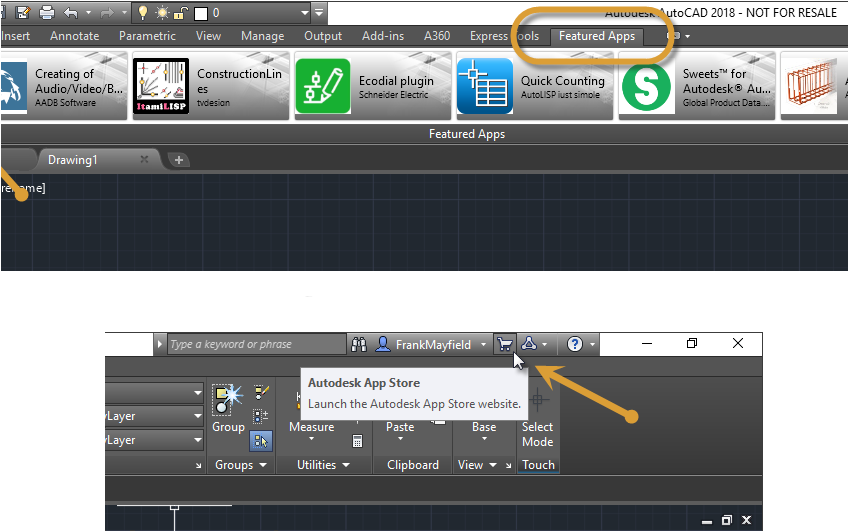The image size is (848, 531).
Task: Click the white layer color swatch
Action: click(x=200, y=14)
